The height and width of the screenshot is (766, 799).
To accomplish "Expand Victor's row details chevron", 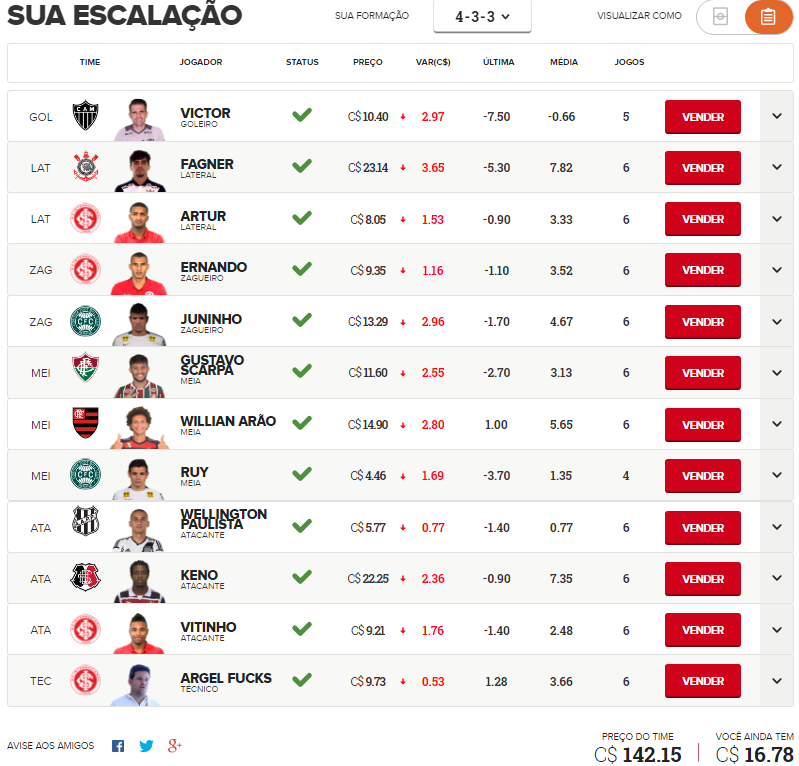I will pyautogui.click(x=777, y=116).
